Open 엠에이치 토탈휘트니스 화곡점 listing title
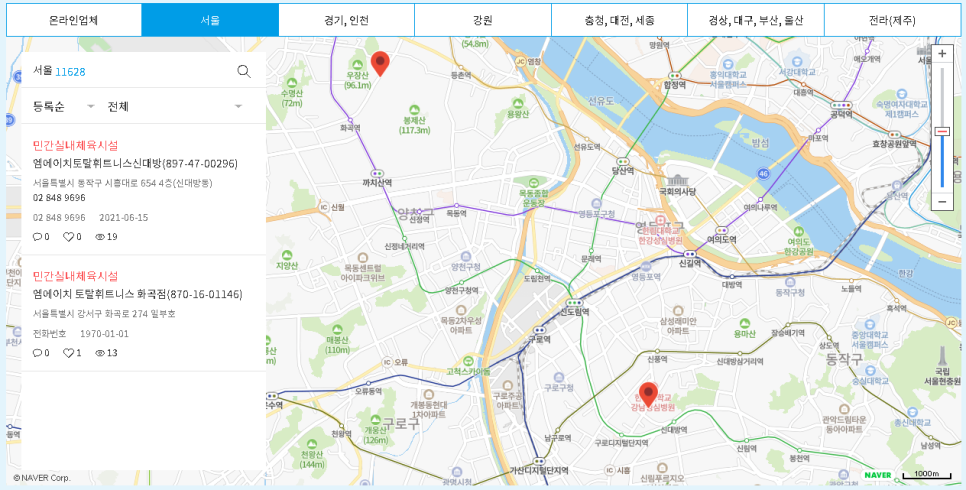This screenshot has height=490, width=966. pos(137,294)
